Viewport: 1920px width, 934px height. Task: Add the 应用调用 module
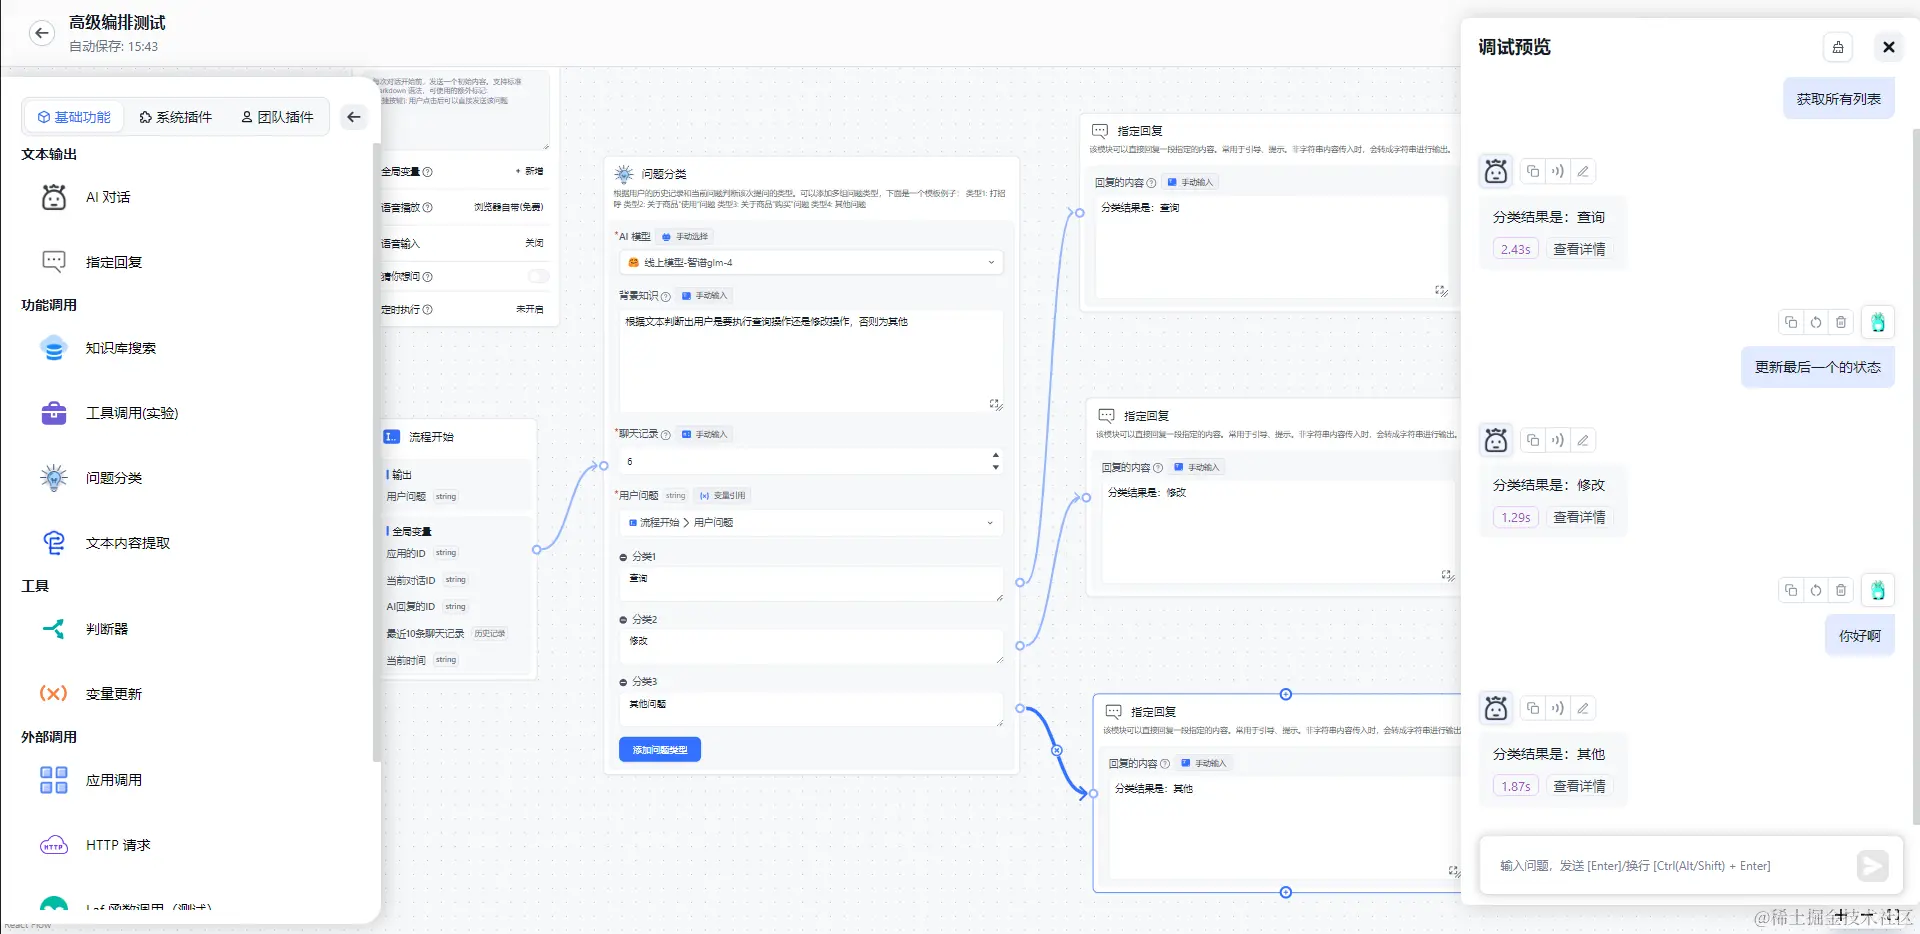pos(113,780)
